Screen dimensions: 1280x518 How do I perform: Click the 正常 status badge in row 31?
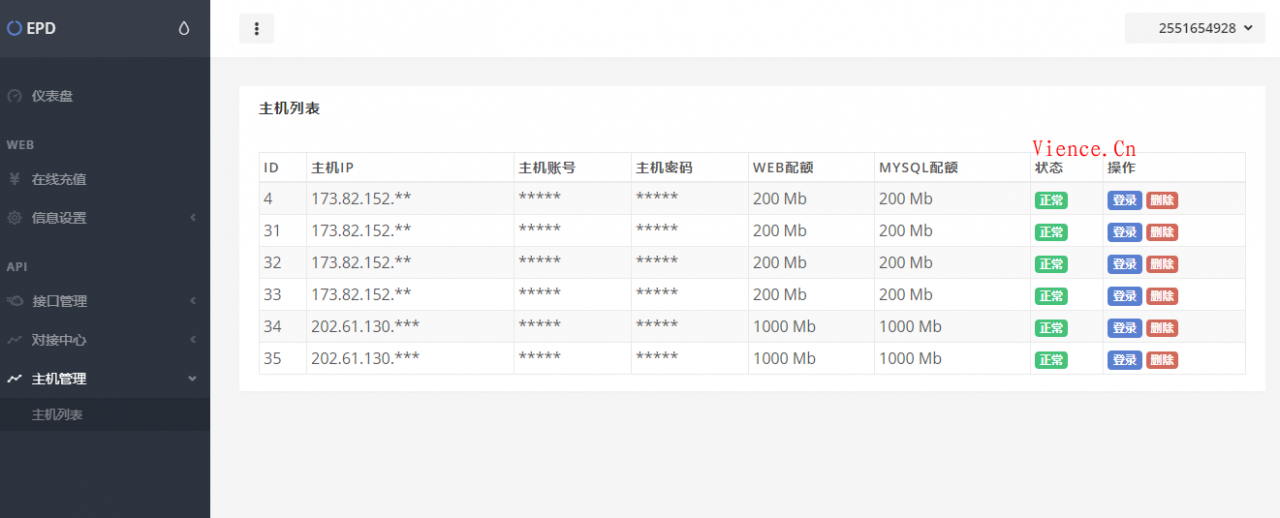[1051, 232]
